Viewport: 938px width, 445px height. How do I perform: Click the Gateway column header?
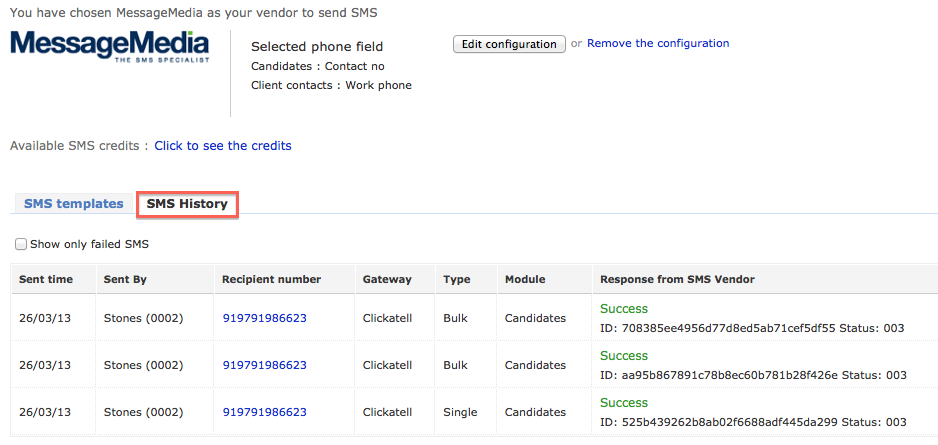click(386, 279)
